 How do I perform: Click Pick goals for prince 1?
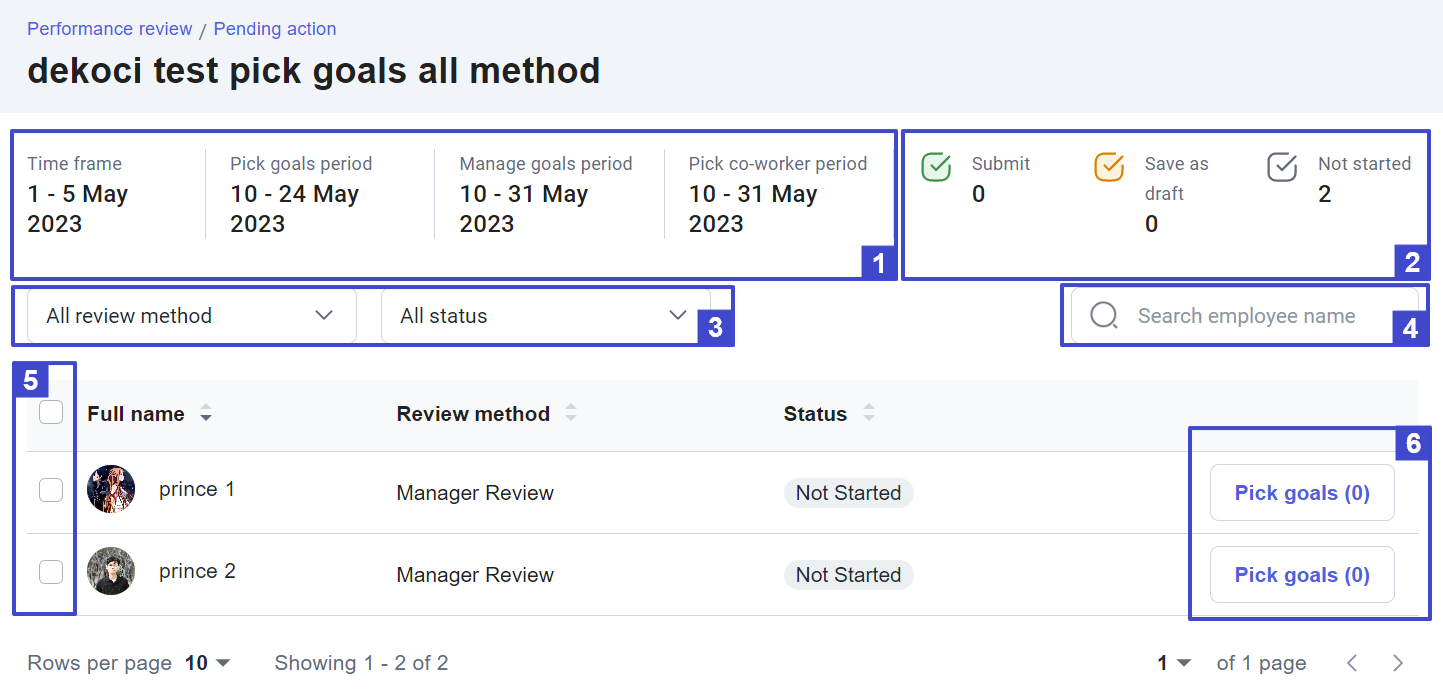pyautogui.click(x=1301, y=492)
